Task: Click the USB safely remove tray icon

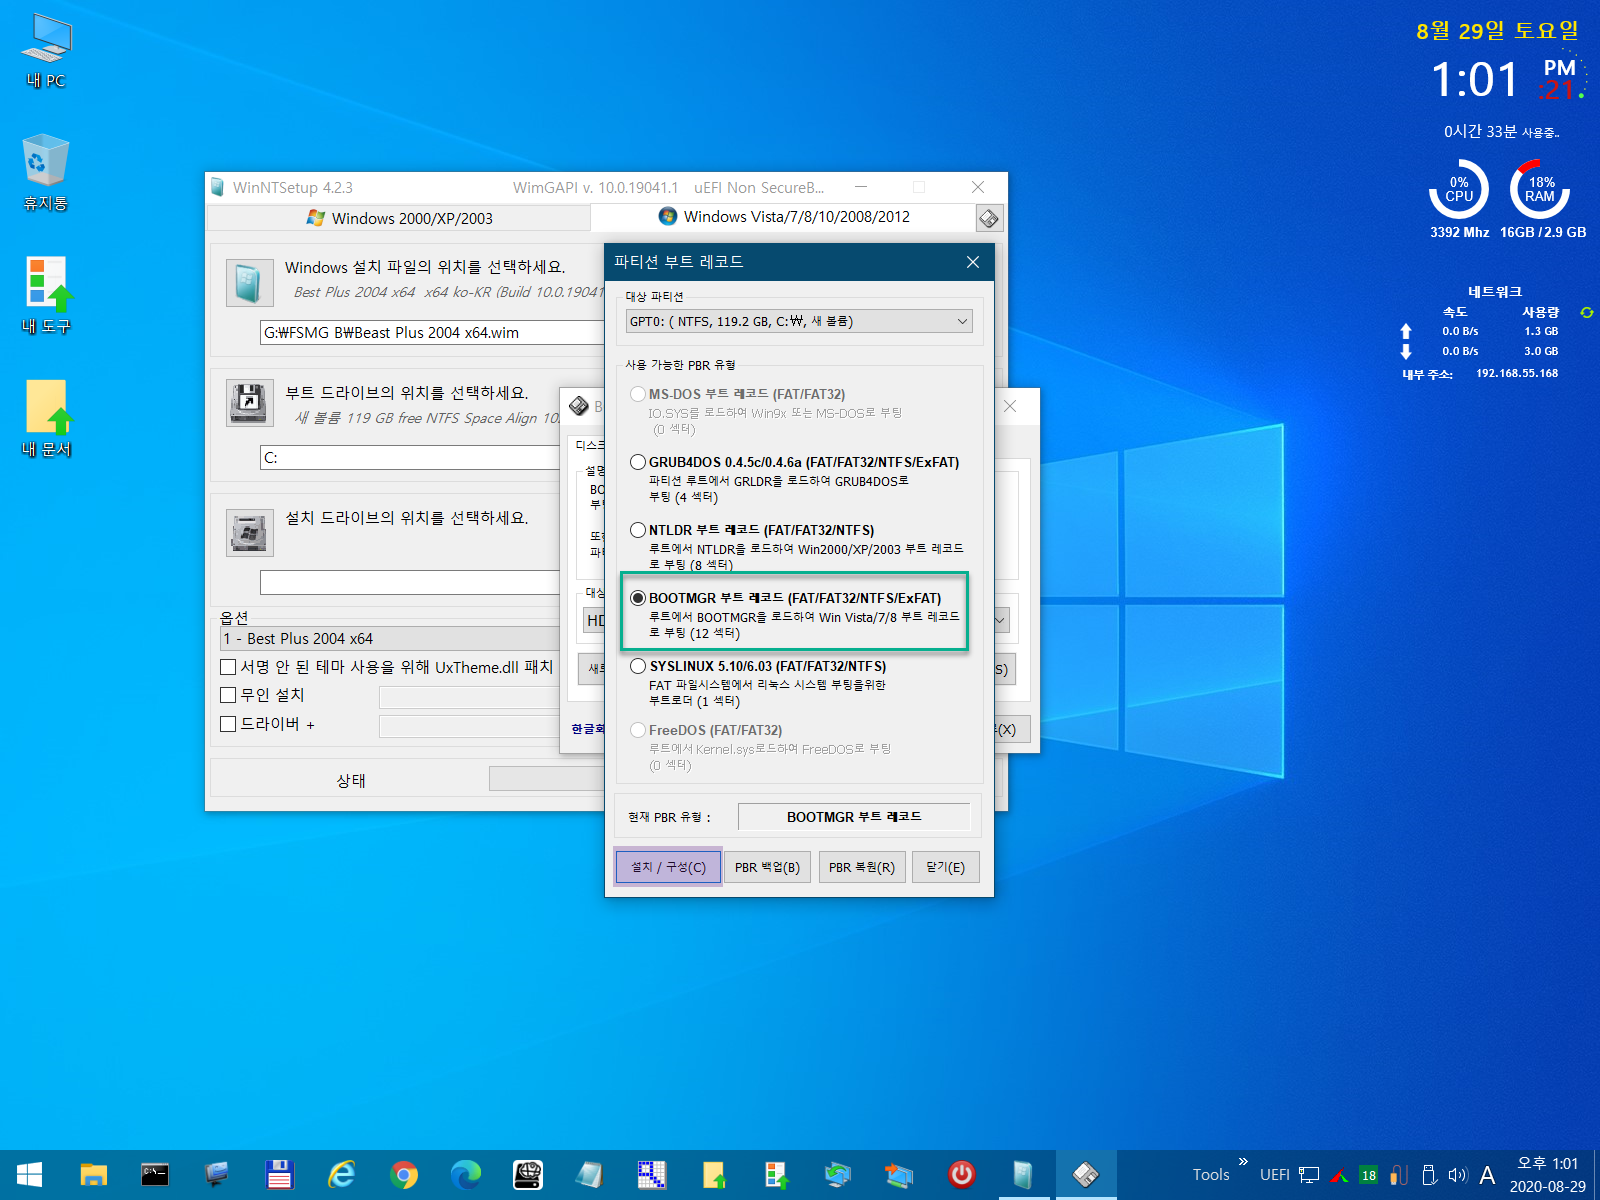Action: [x=1429, y=1175]
